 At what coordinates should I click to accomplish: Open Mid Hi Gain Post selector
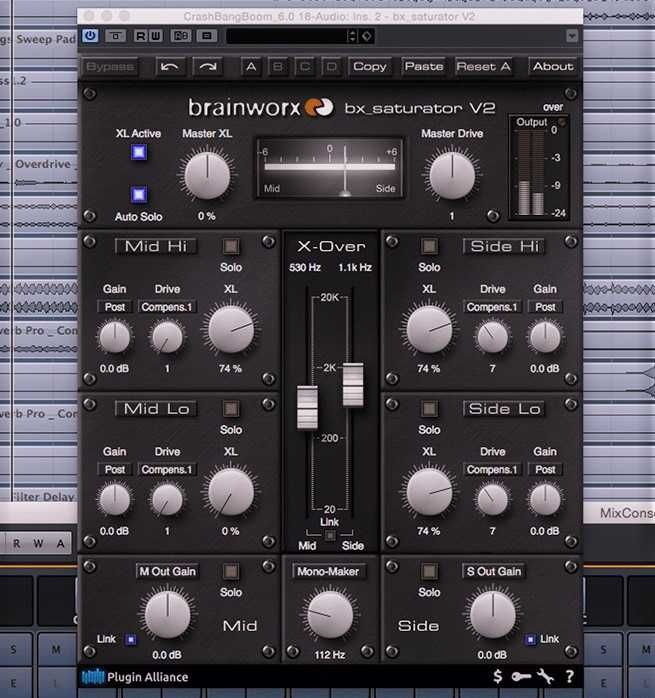[114, 307]
